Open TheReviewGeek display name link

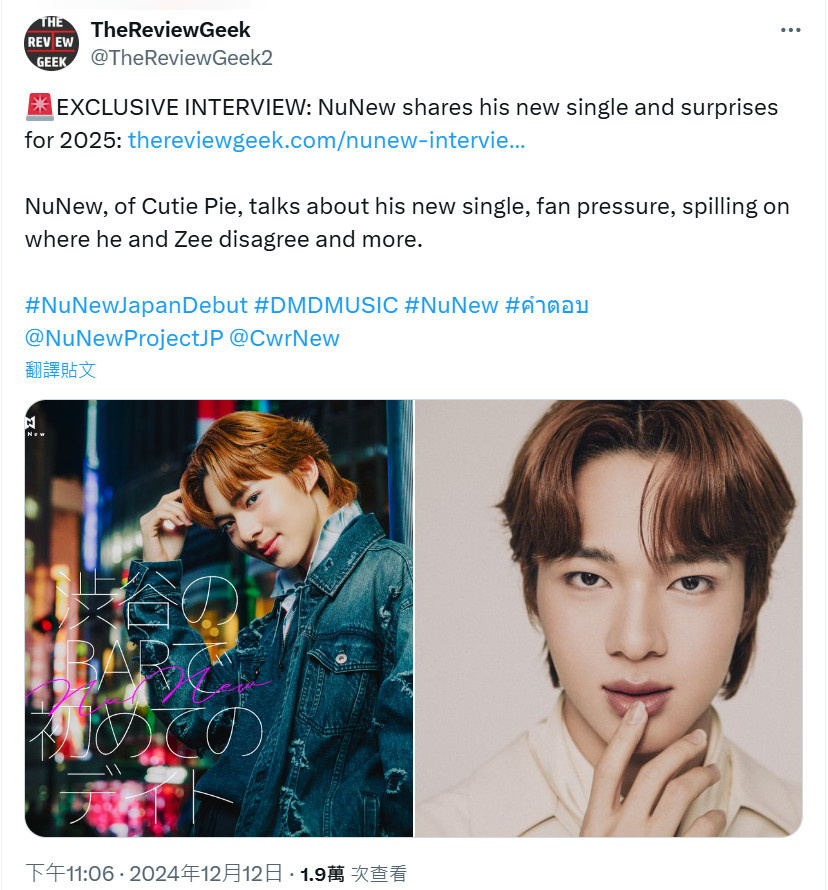[170, 30]
